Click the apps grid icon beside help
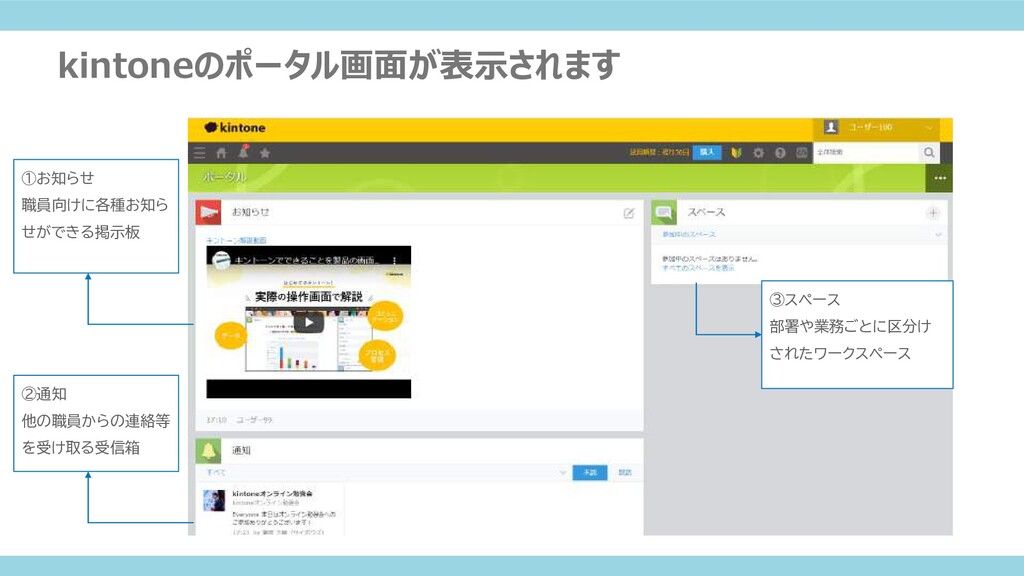 pos(802,153)
